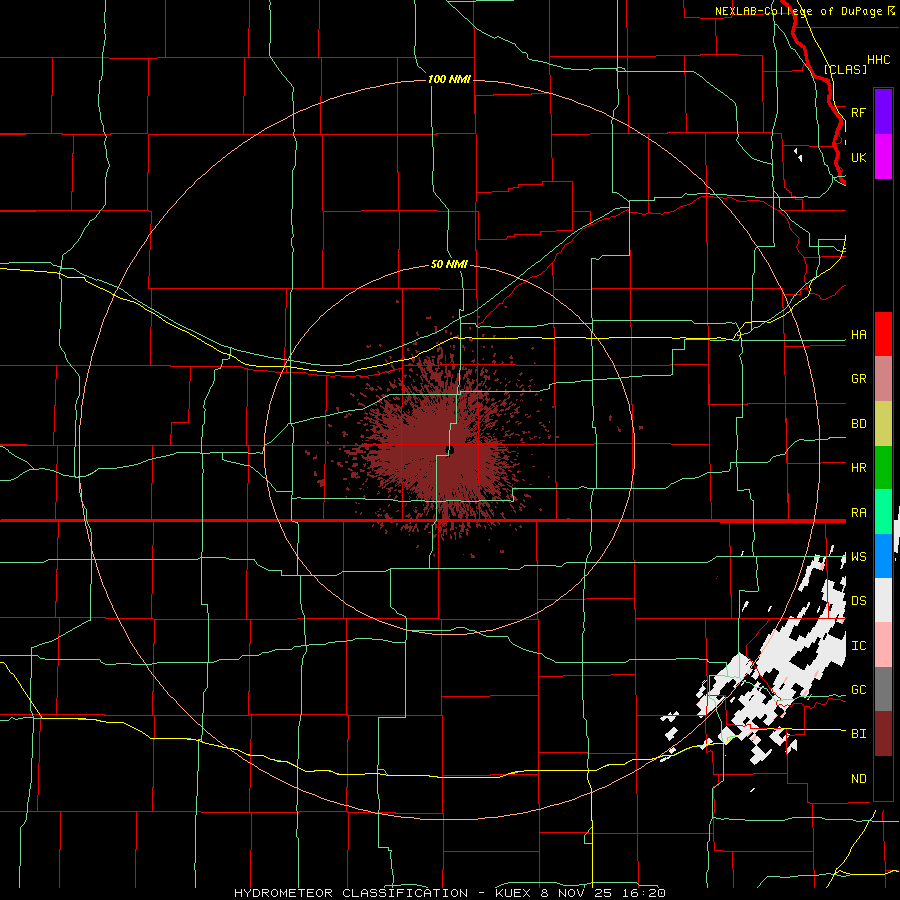Select the yellow BD legend swatch
The image size is (900, 900).
(883, 423)
